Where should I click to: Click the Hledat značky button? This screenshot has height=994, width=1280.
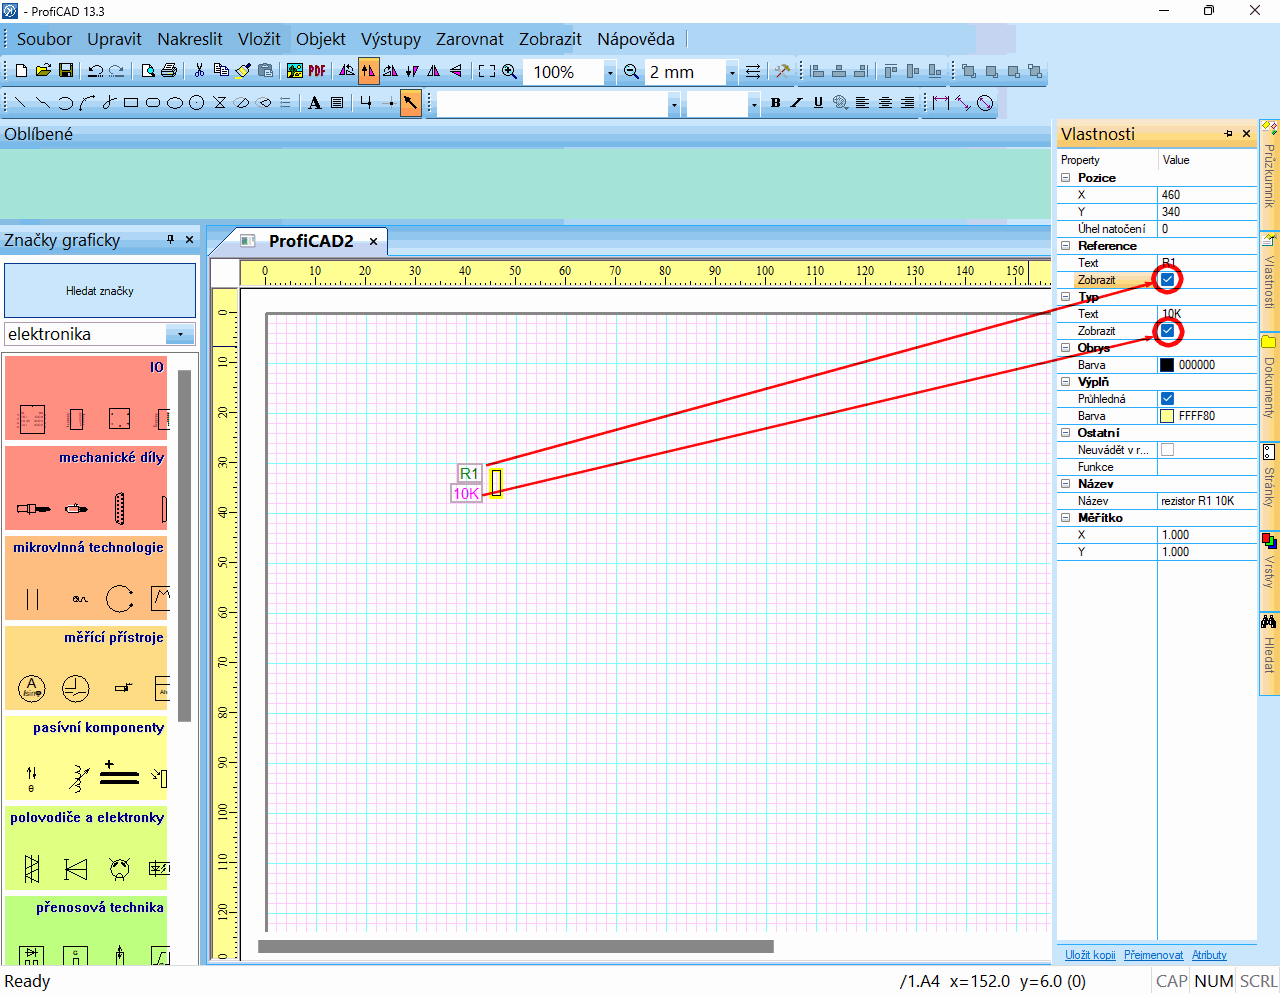click(100, 291)
